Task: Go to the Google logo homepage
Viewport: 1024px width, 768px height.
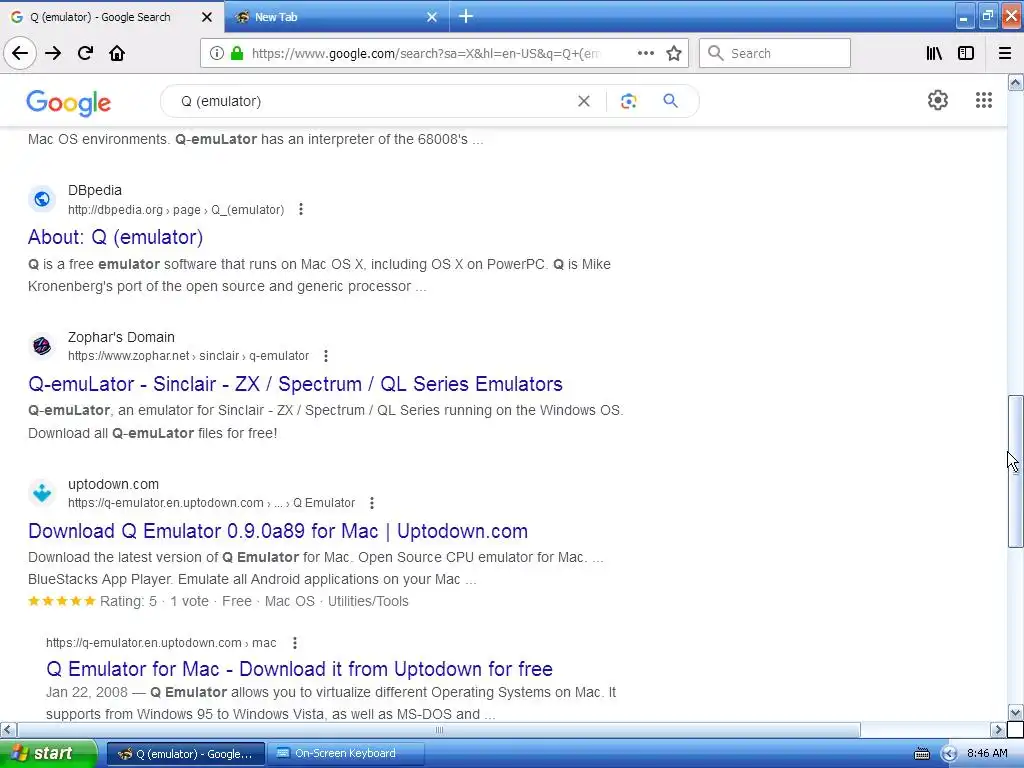Action: coord(69,103)
